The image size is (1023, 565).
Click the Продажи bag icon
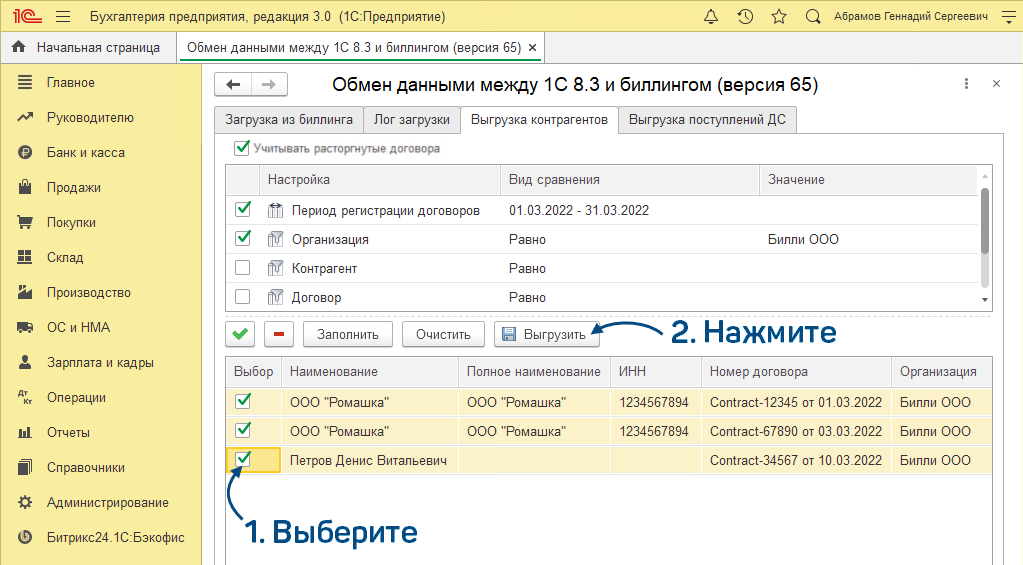tap(25, 187)
